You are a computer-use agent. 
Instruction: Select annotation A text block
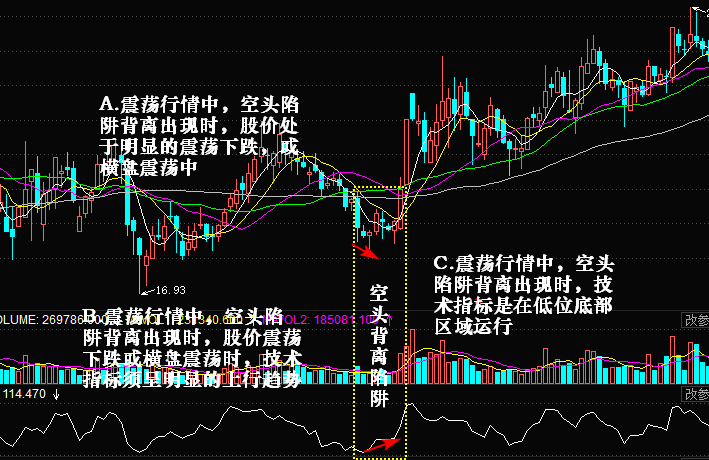tap(198, 137)
